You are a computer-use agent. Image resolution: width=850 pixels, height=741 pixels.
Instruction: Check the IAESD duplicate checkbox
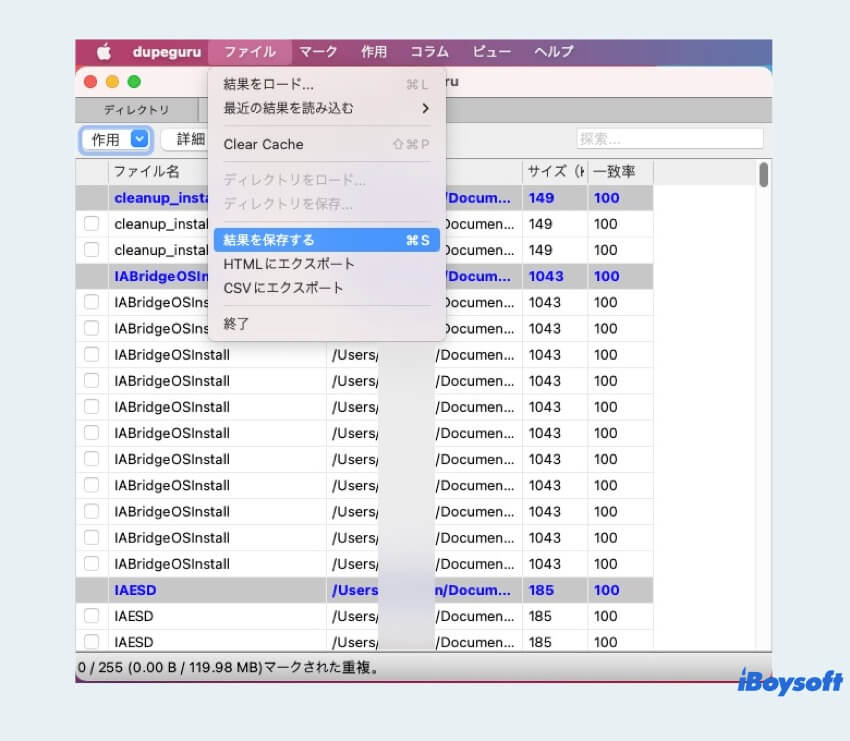pyautogui.click(x=92, y=616)
